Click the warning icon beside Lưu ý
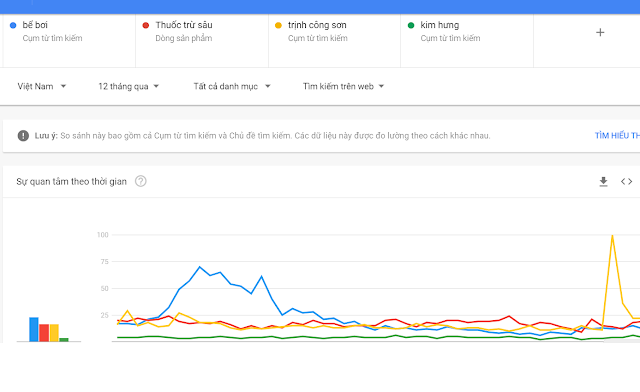Screen dimensions: 640x392 click(23, 136)
